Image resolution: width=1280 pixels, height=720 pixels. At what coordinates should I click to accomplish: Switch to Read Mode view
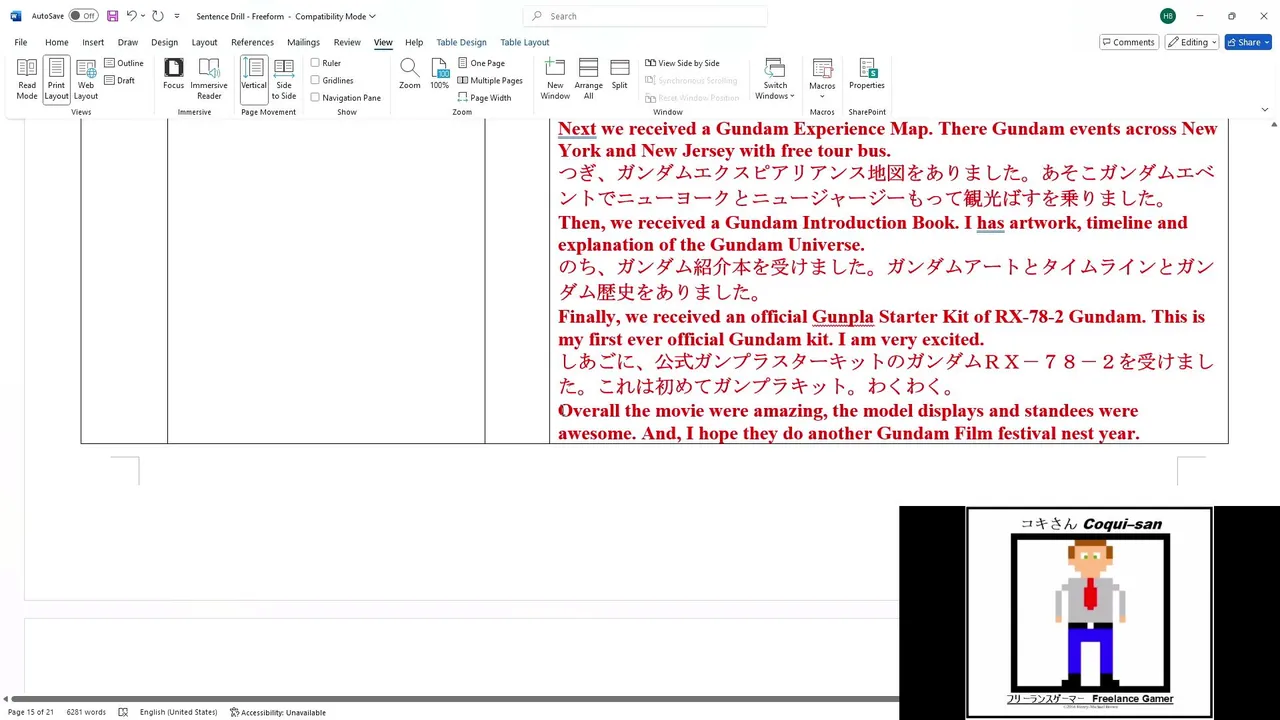pos(27,79)
